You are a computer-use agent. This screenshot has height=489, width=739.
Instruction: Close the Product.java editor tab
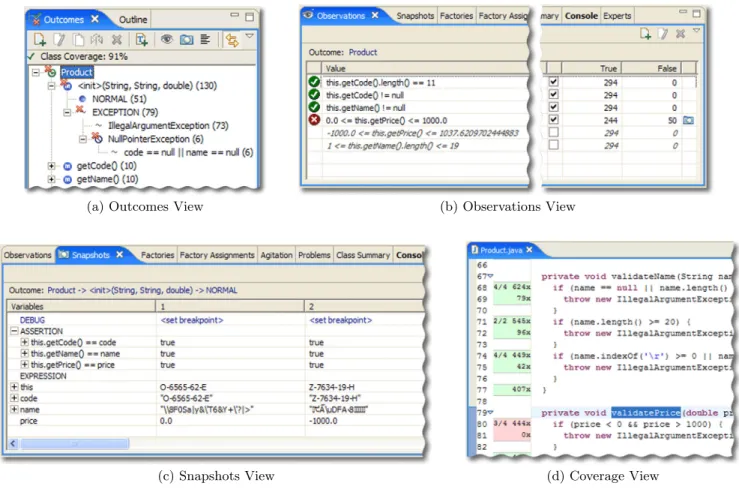pyautogui.click(x=529, y=250)
